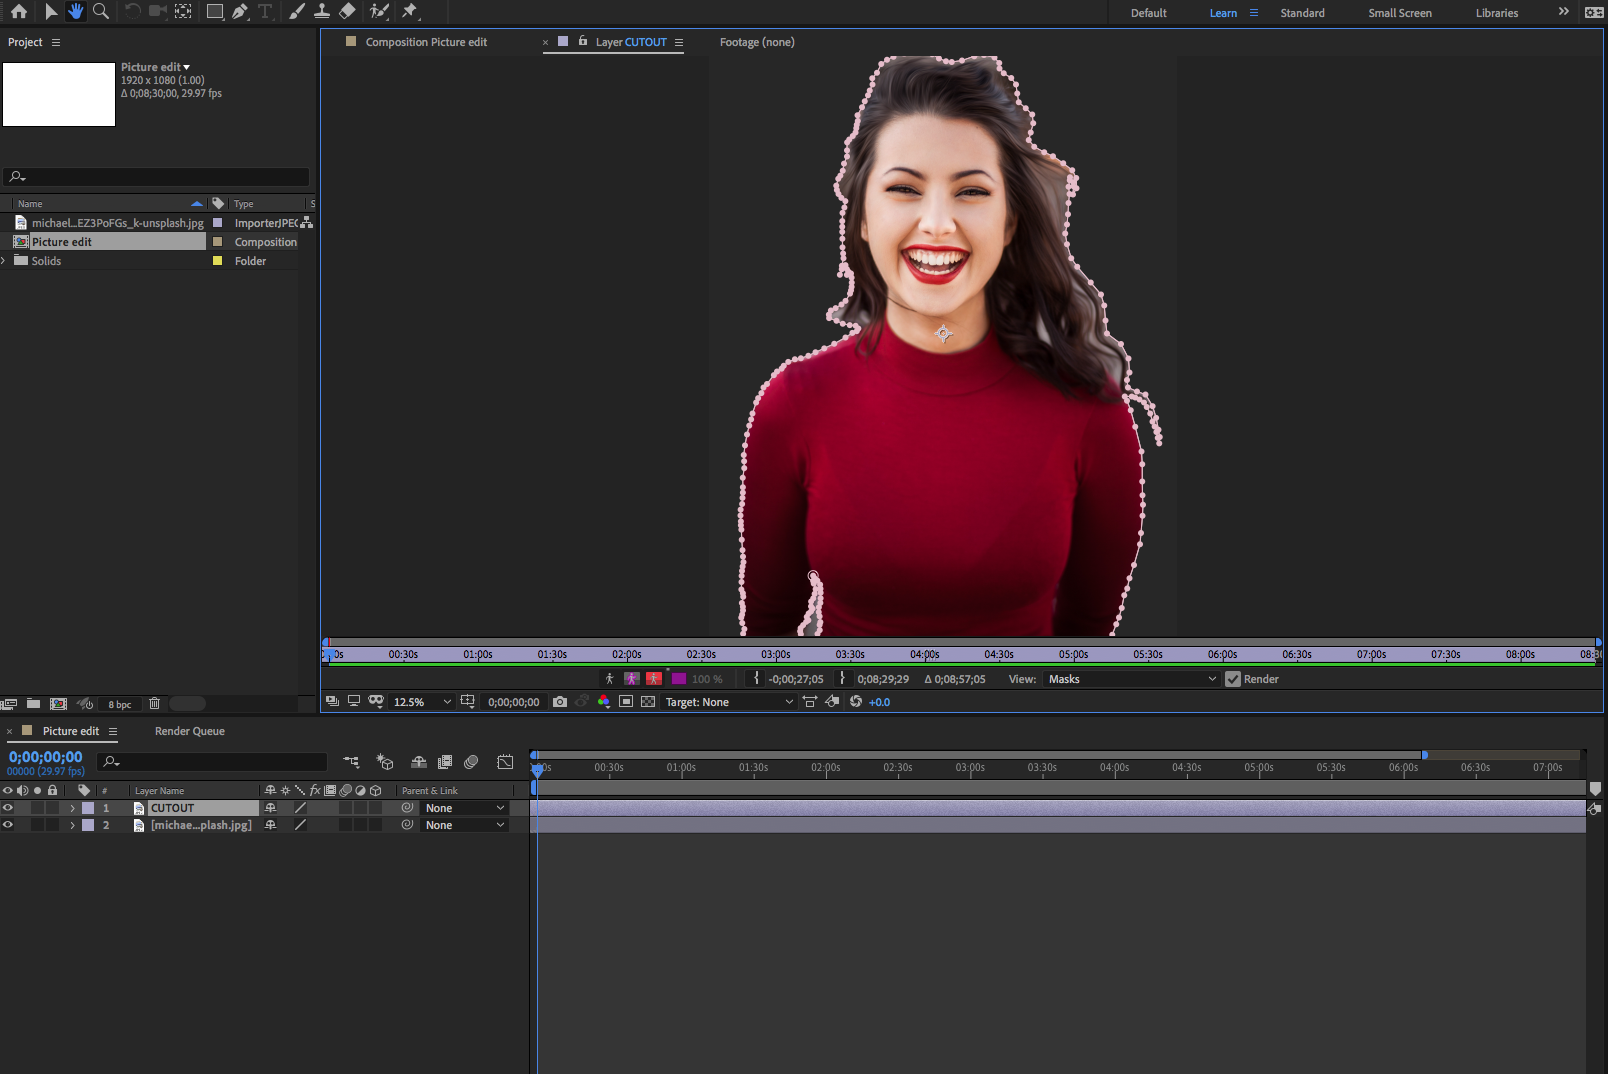Open the Project panel menu

(56, 42)
